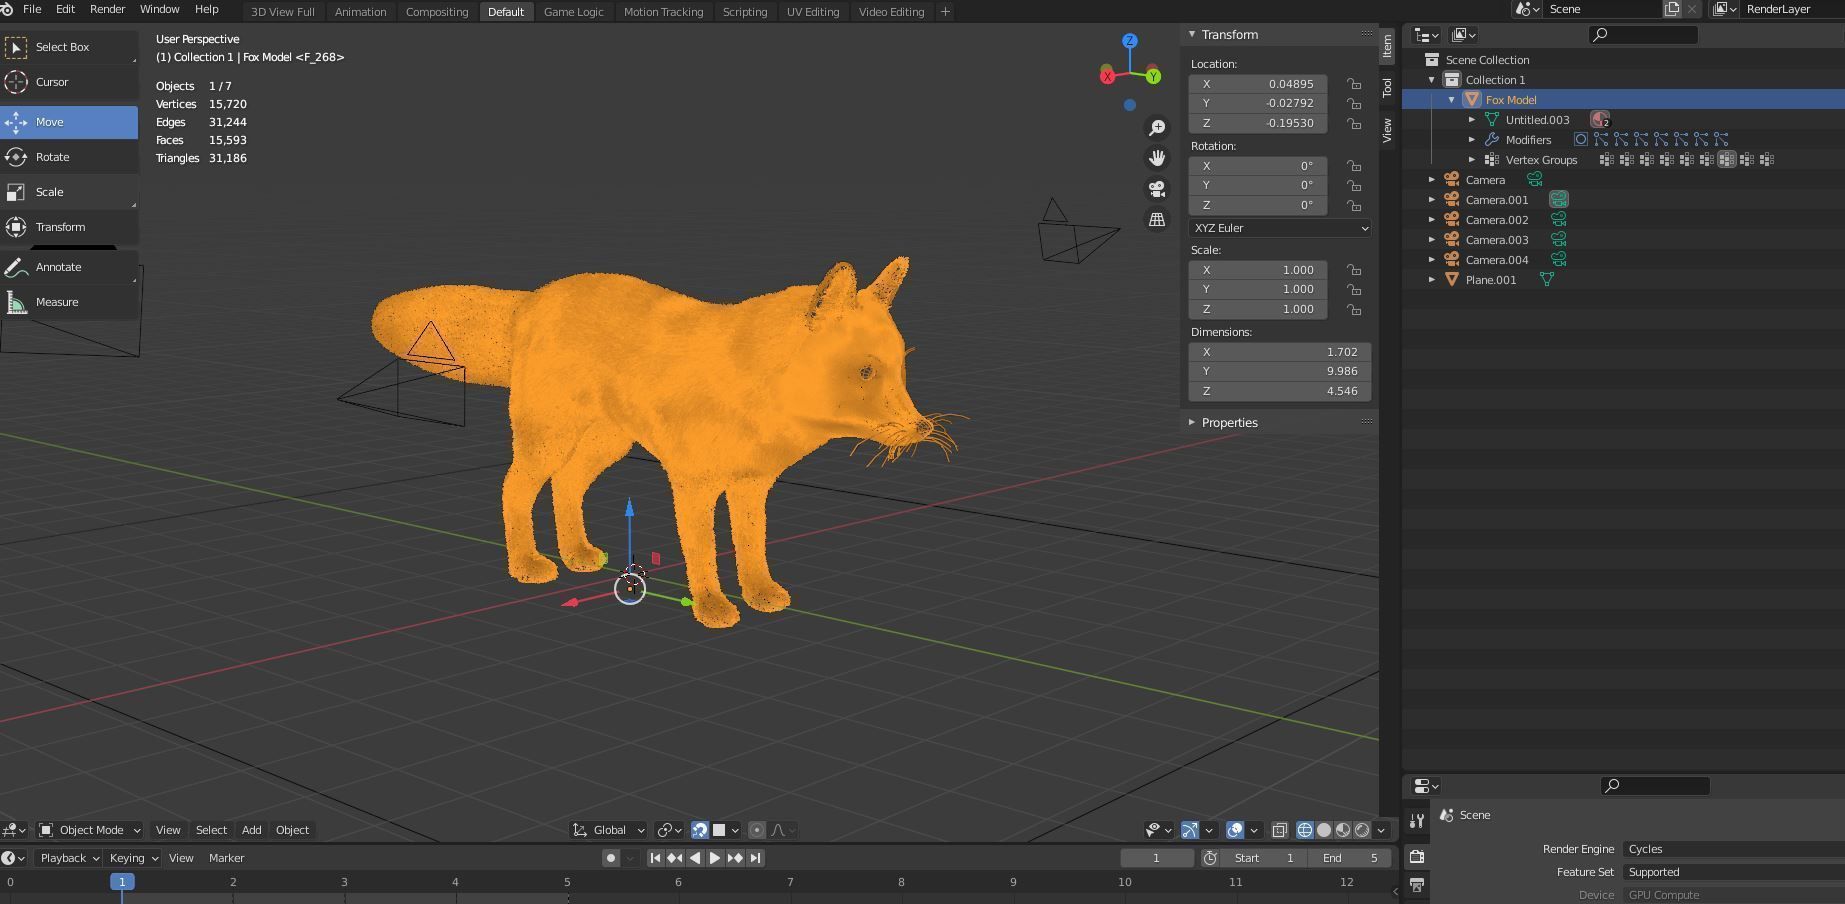Switch to the UV Editing workspace tab
This screenshot has height=904, width=1845.
coord(812,12)
